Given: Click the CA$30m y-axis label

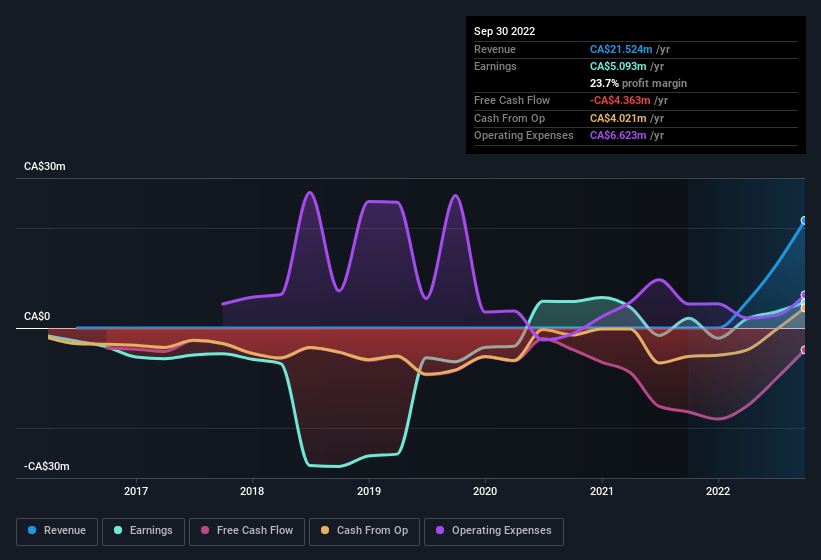Looking at the screenshot, I should coord(45,166).
